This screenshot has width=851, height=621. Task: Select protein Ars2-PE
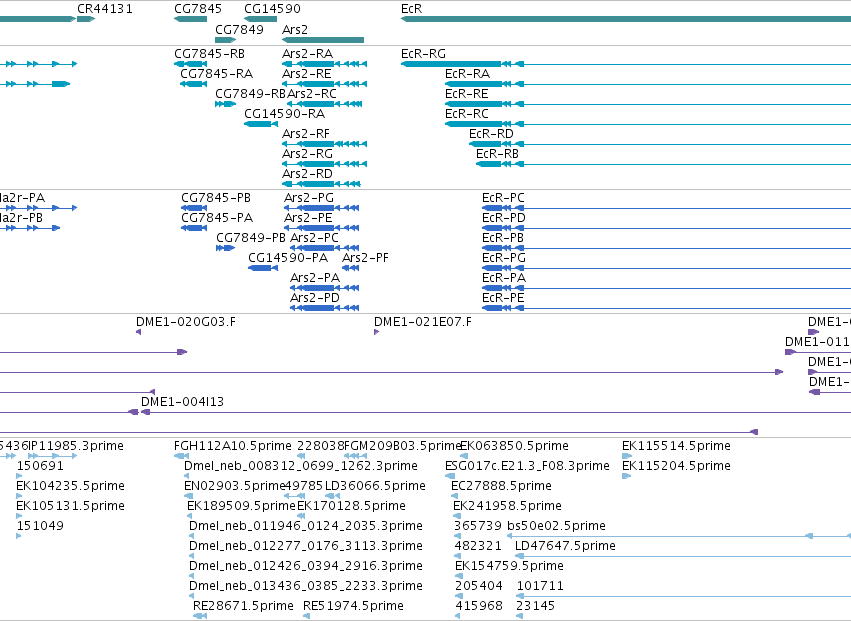(308, 218)
